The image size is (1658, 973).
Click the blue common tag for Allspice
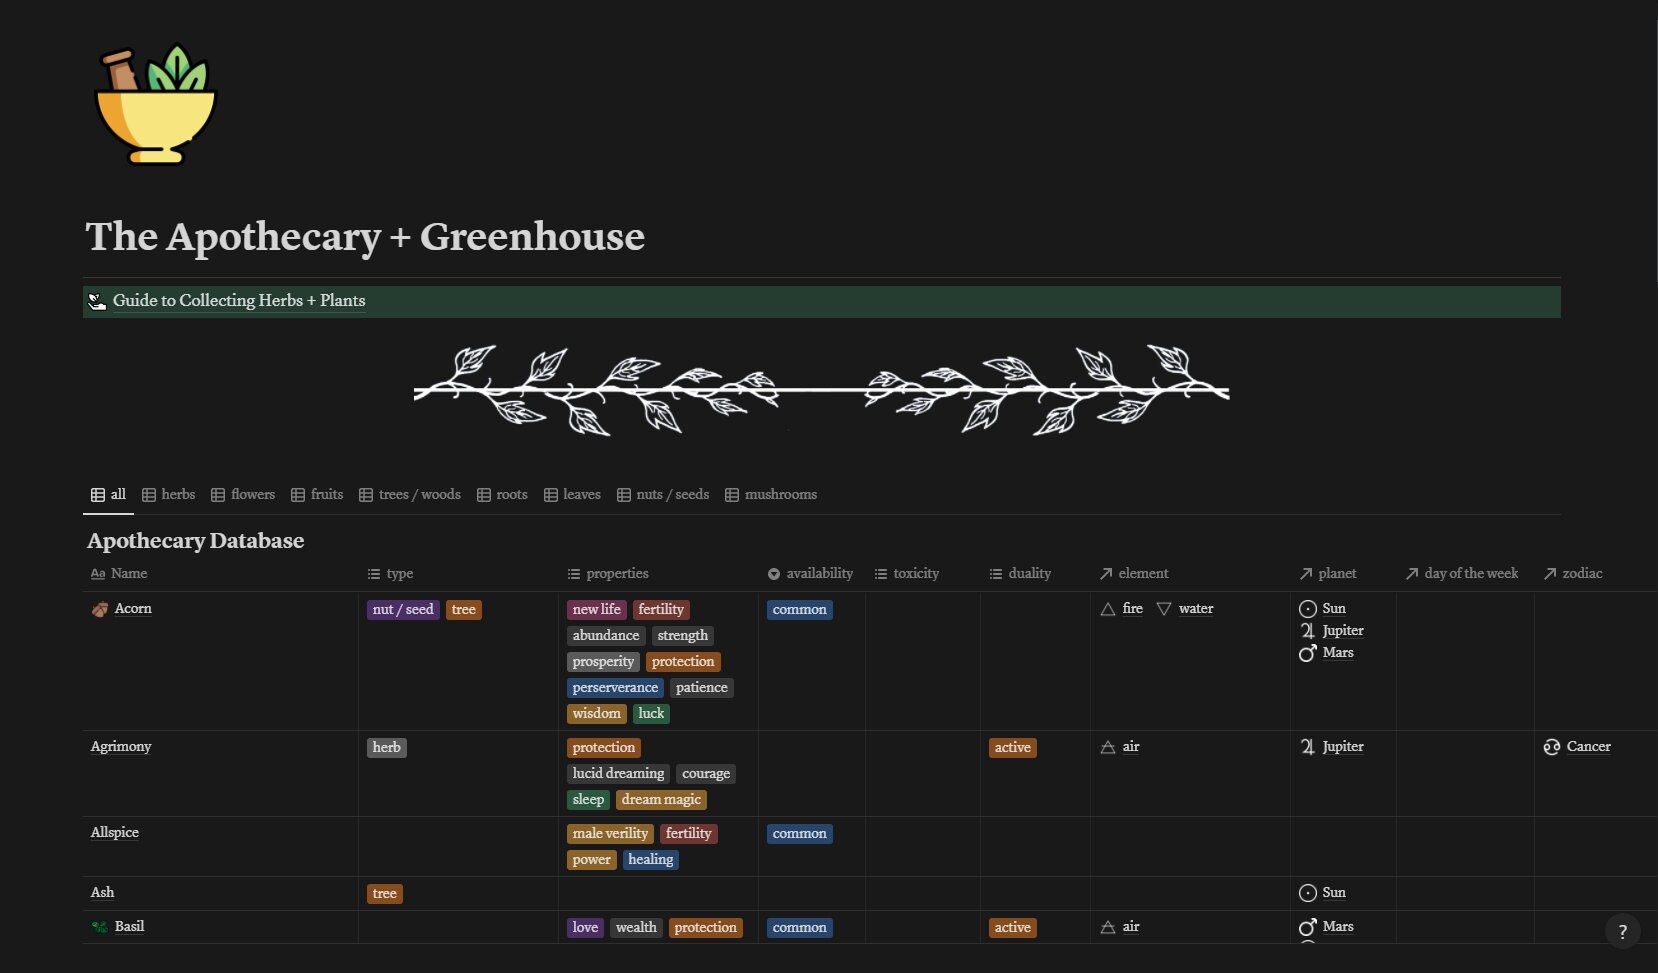pyautogui.click(x=799, y=833)
